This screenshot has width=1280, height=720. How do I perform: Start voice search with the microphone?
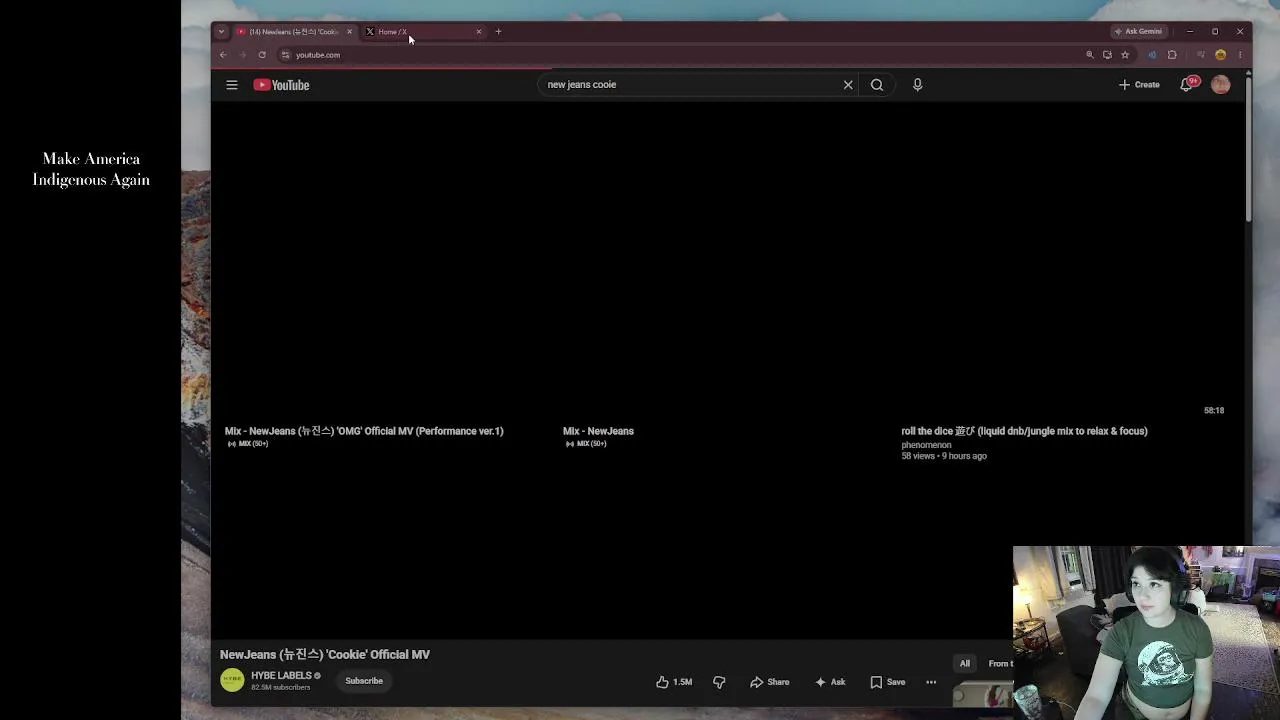917,85
